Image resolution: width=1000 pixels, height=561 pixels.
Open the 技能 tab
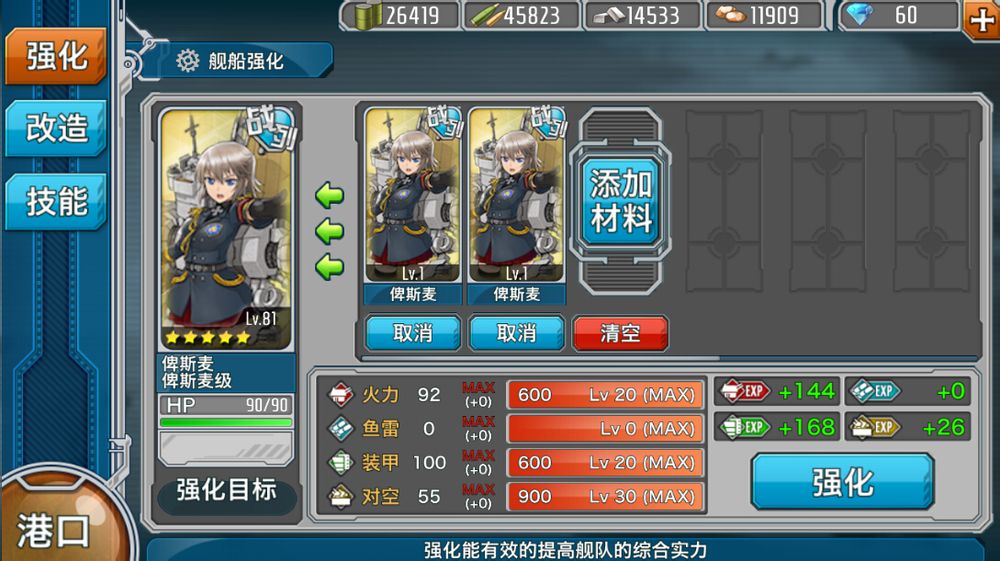click(x=56, y=201)
